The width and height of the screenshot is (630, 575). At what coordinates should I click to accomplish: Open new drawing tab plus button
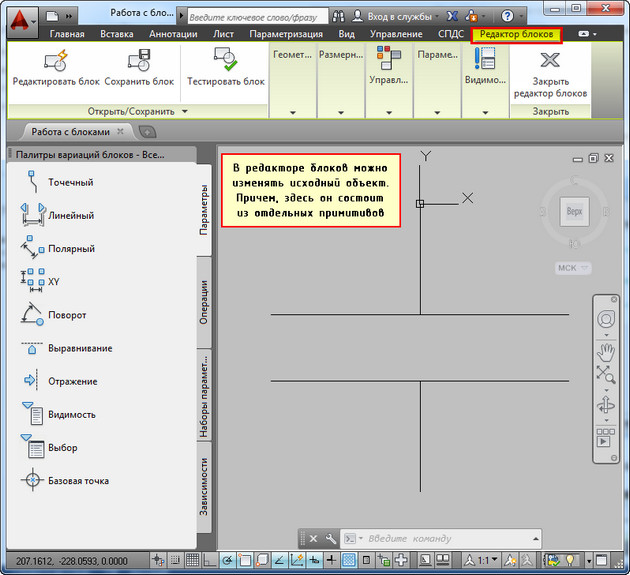click(x=147, y=132)
